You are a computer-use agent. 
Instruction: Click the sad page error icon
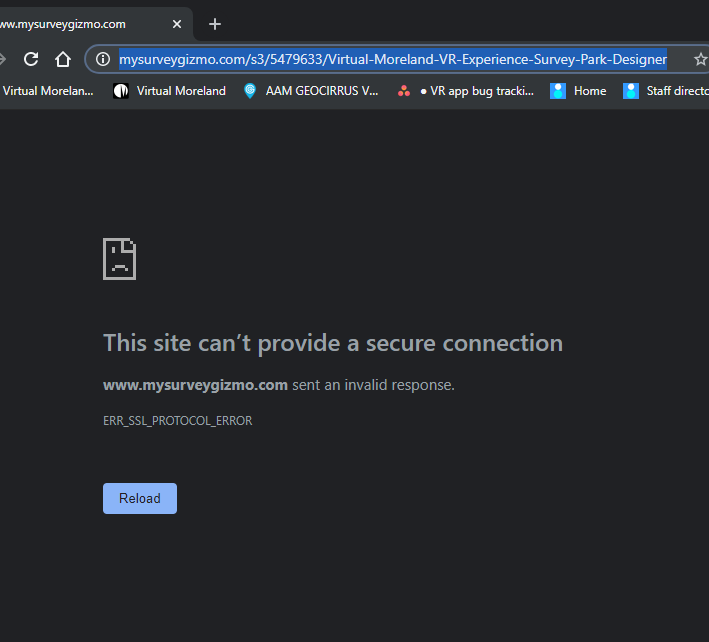[119, 259]
